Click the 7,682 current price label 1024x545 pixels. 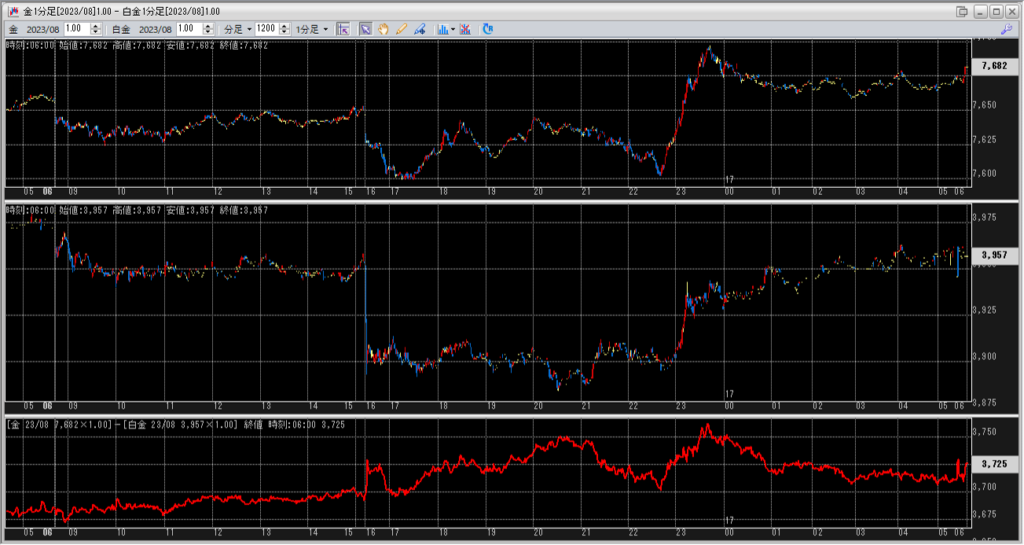click(x=994, y=66)
